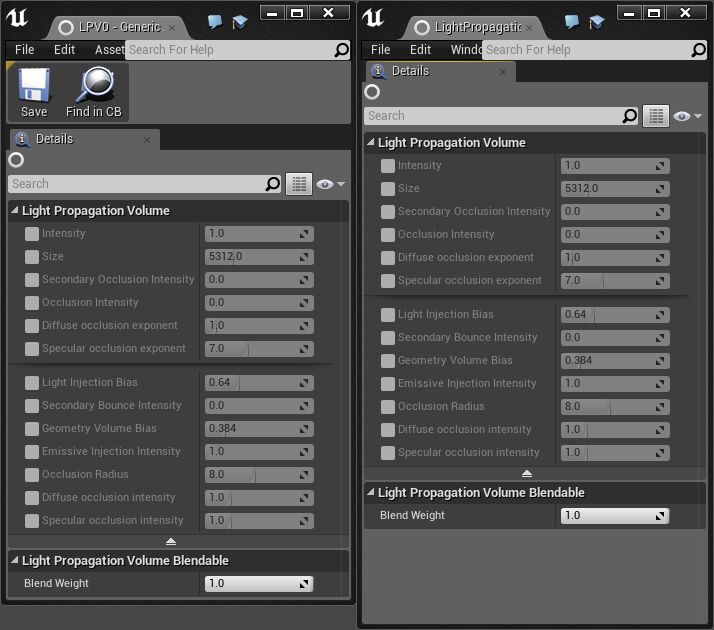Image resolution: width=714 pixels, height=630 pixels.
Task: Click Specular occlusion exponent slider in LPV0 window
Action: tap(259, 349)
